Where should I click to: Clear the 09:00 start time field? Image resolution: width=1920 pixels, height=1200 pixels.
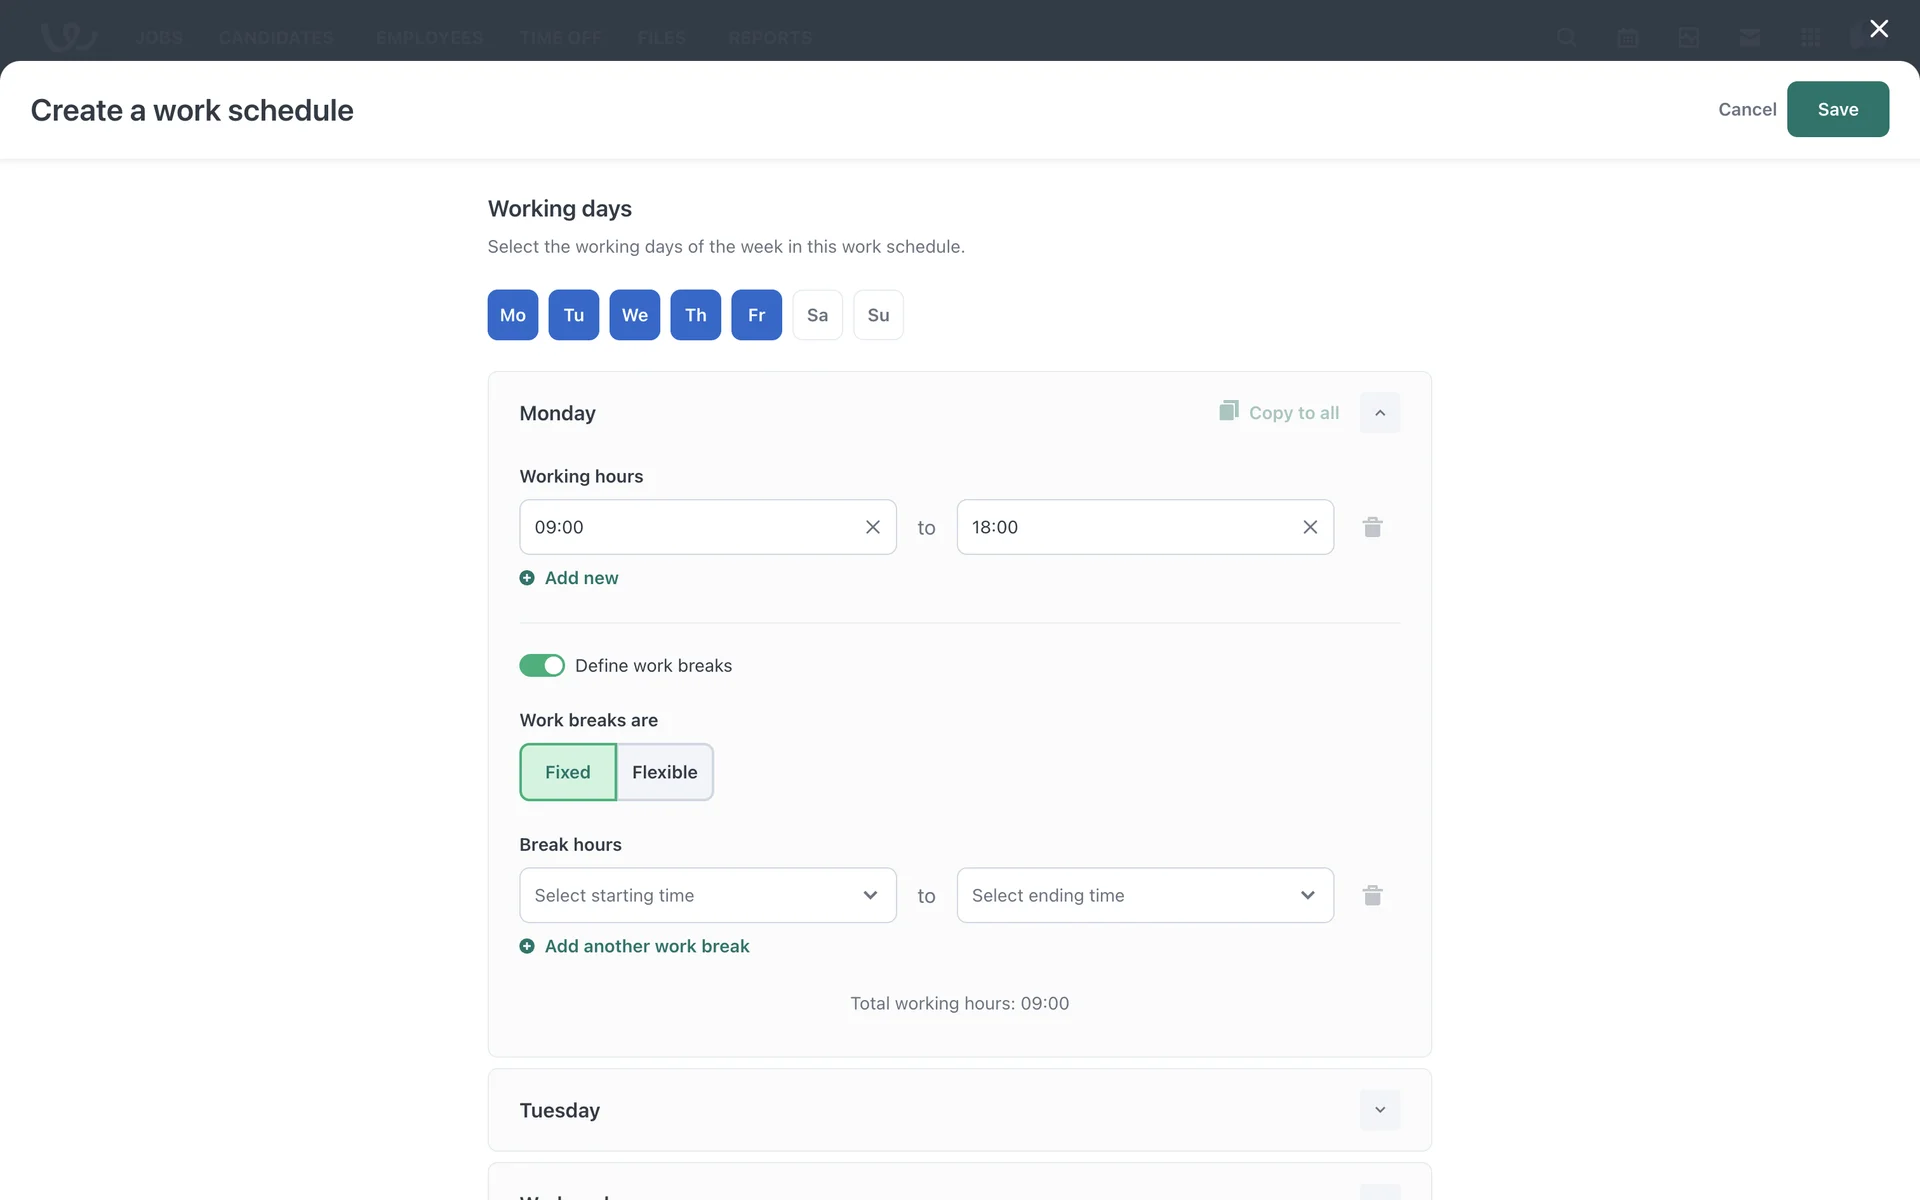pos(872,527)
